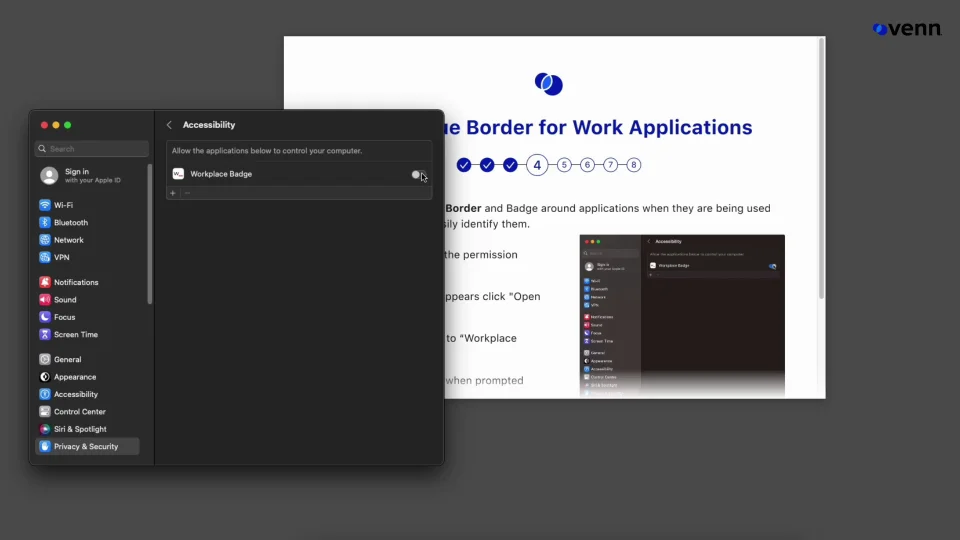Click the Accessibility screenshot thumbnail in setup page
Image resolution: width=960 pixels, height=540 pixels.
(682, 316)
